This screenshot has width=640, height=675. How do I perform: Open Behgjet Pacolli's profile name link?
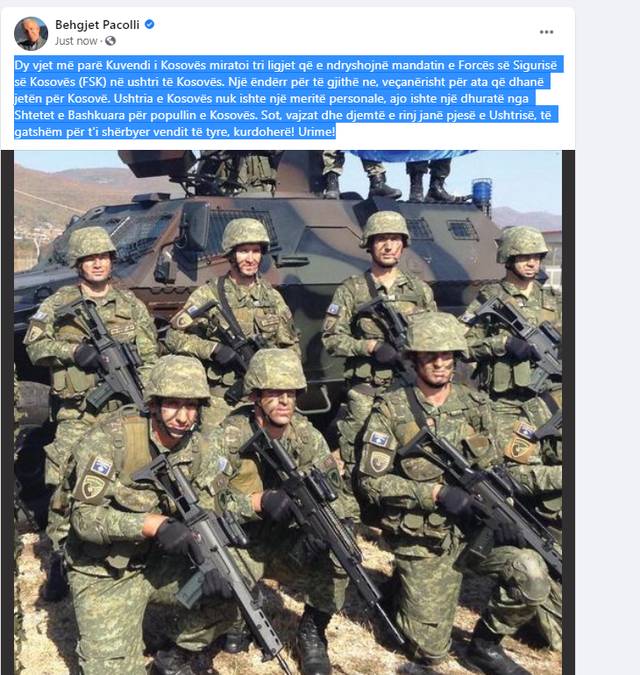click(x=97, y=25)
